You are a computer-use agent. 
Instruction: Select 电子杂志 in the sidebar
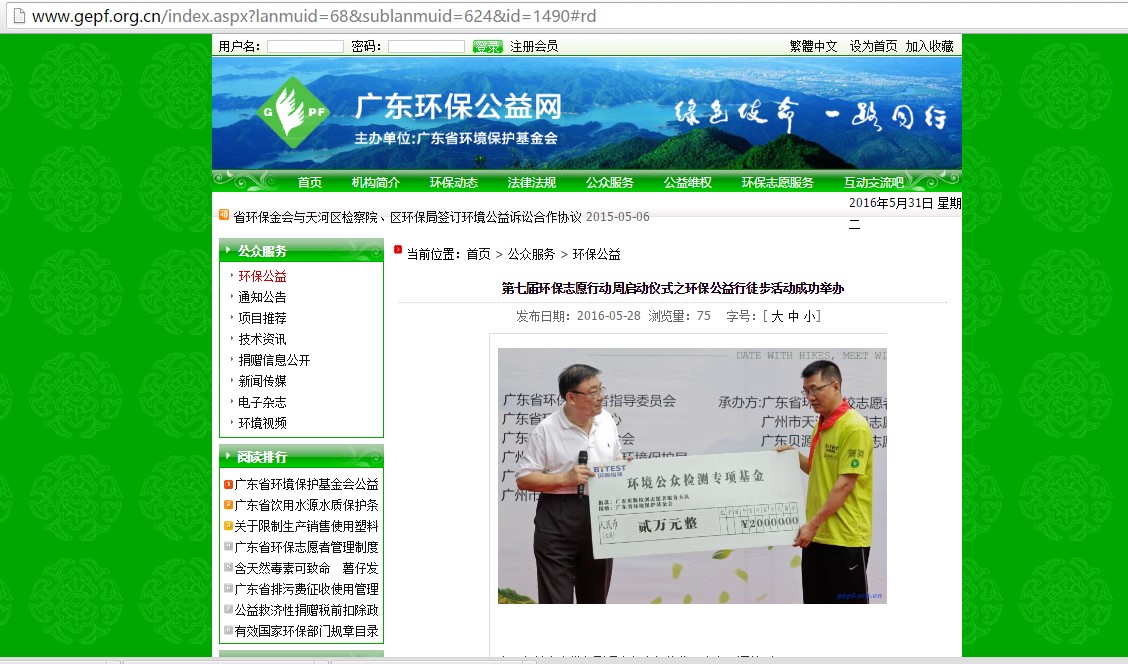(263, 402)
